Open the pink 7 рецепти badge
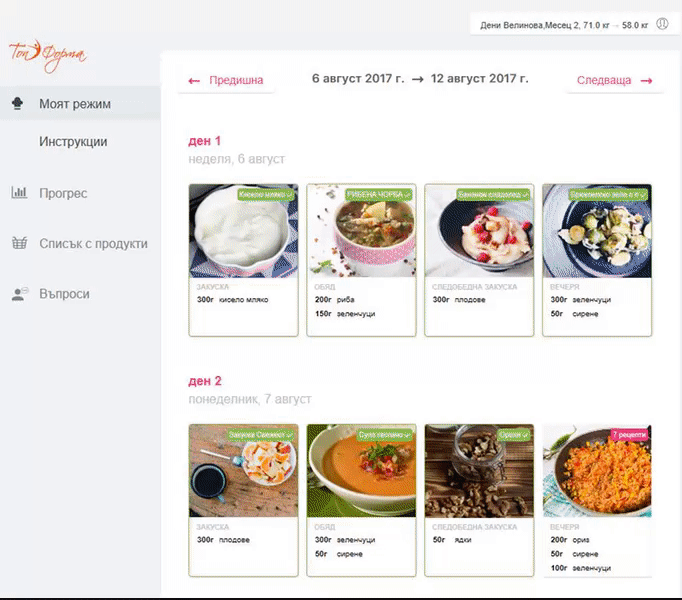Viewport: 682px width, 600px height. [629, 435]
